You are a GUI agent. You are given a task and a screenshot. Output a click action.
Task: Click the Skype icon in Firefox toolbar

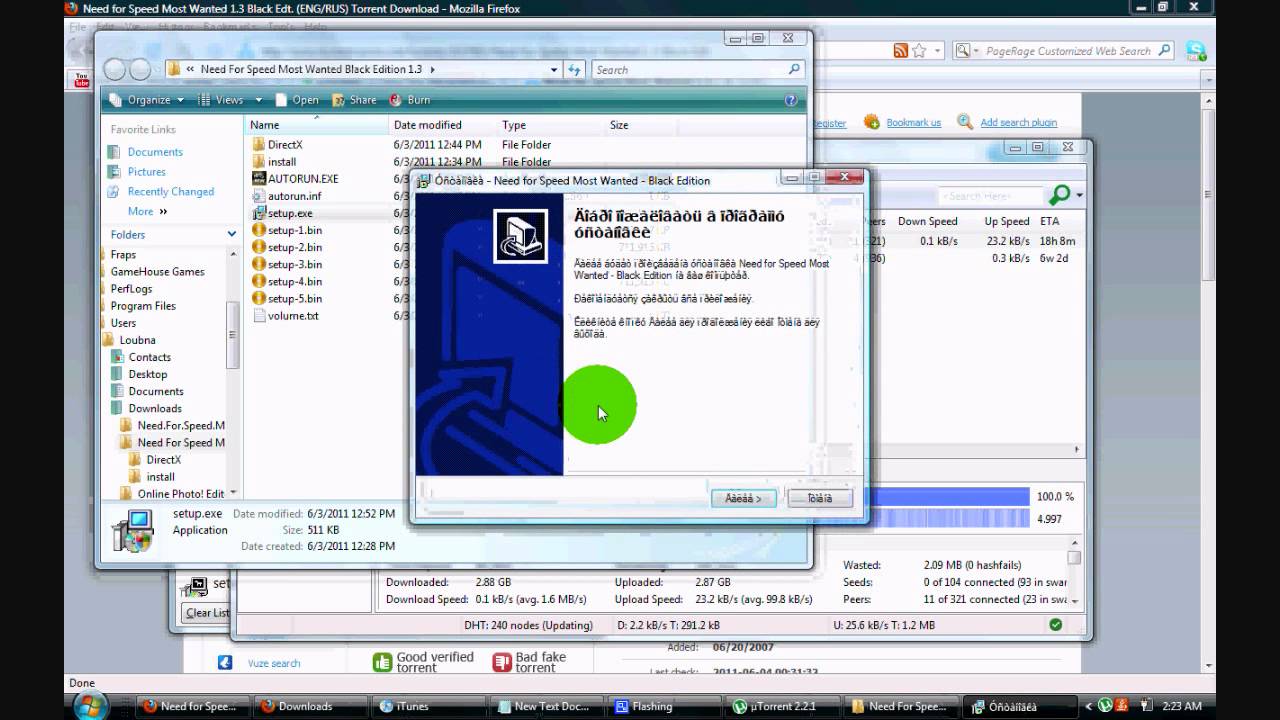coord(1195,51)
